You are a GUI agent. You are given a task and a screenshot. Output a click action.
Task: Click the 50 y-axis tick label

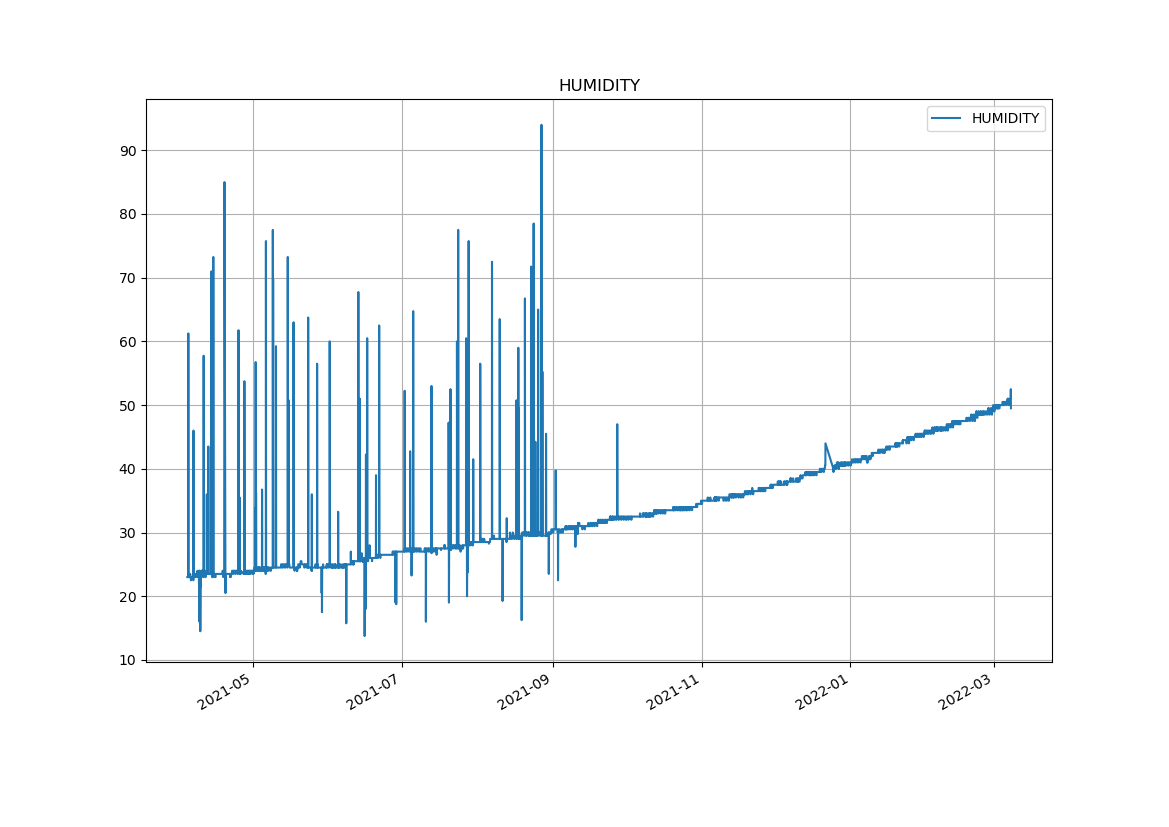(x=128, y=406)
